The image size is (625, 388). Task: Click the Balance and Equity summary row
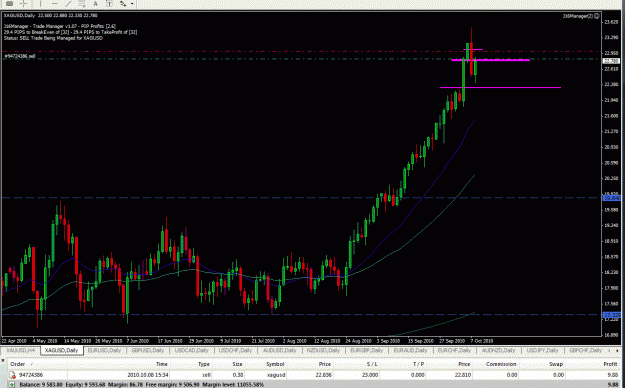coord(312,385)
